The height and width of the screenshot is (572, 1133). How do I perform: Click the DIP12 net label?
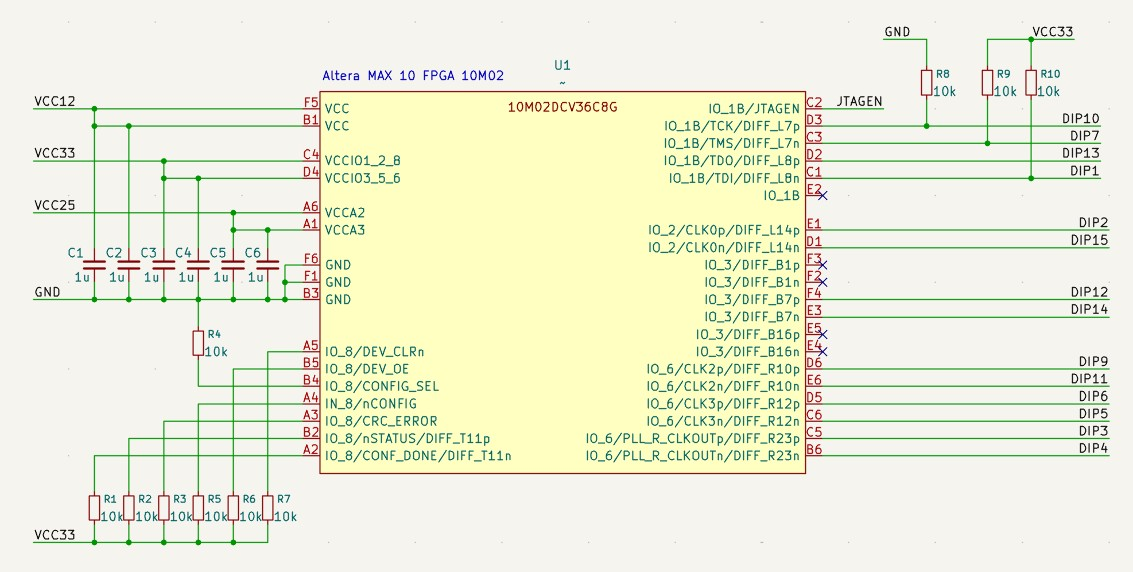point(1090,292)
